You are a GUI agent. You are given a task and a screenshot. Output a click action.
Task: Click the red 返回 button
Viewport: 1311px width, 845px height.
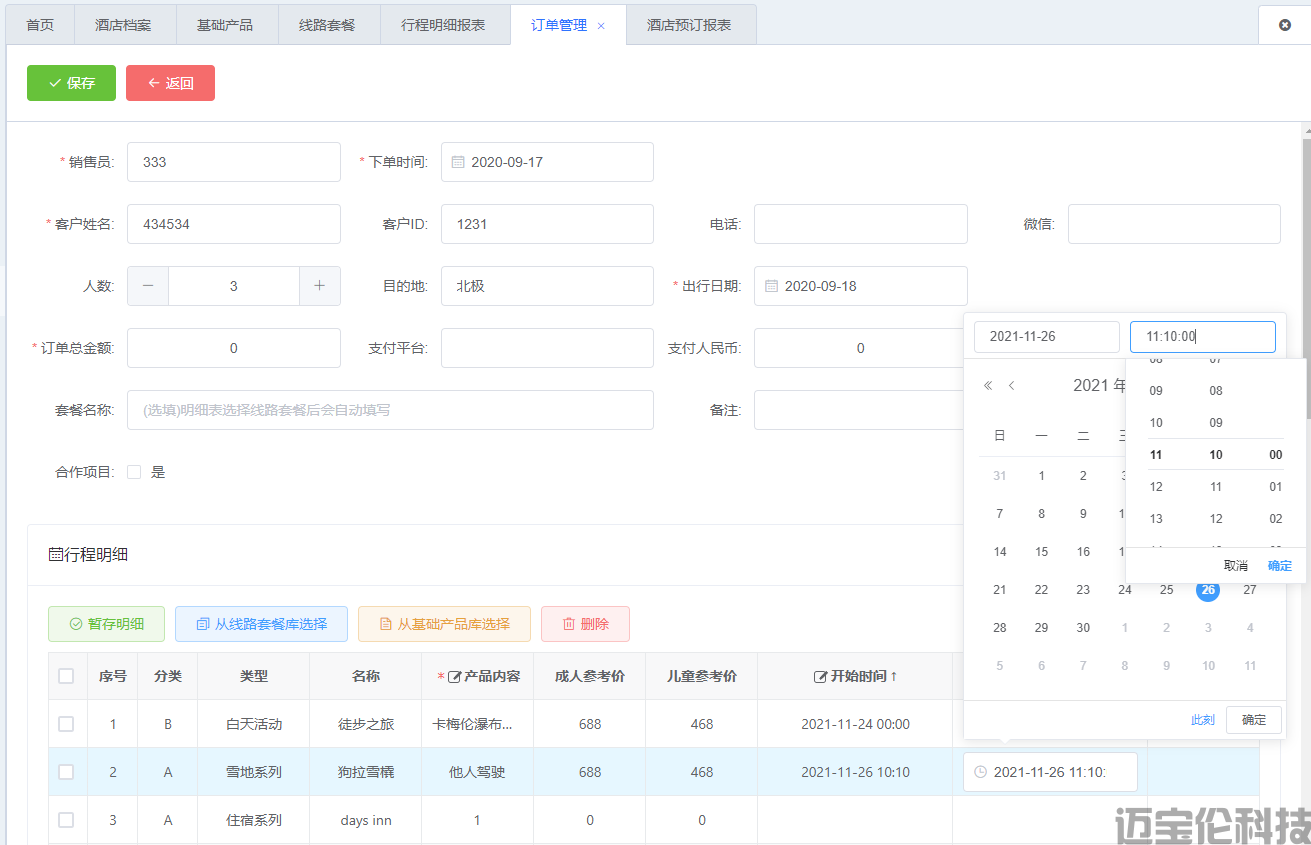pyautogui.click(x=170, y=83)
